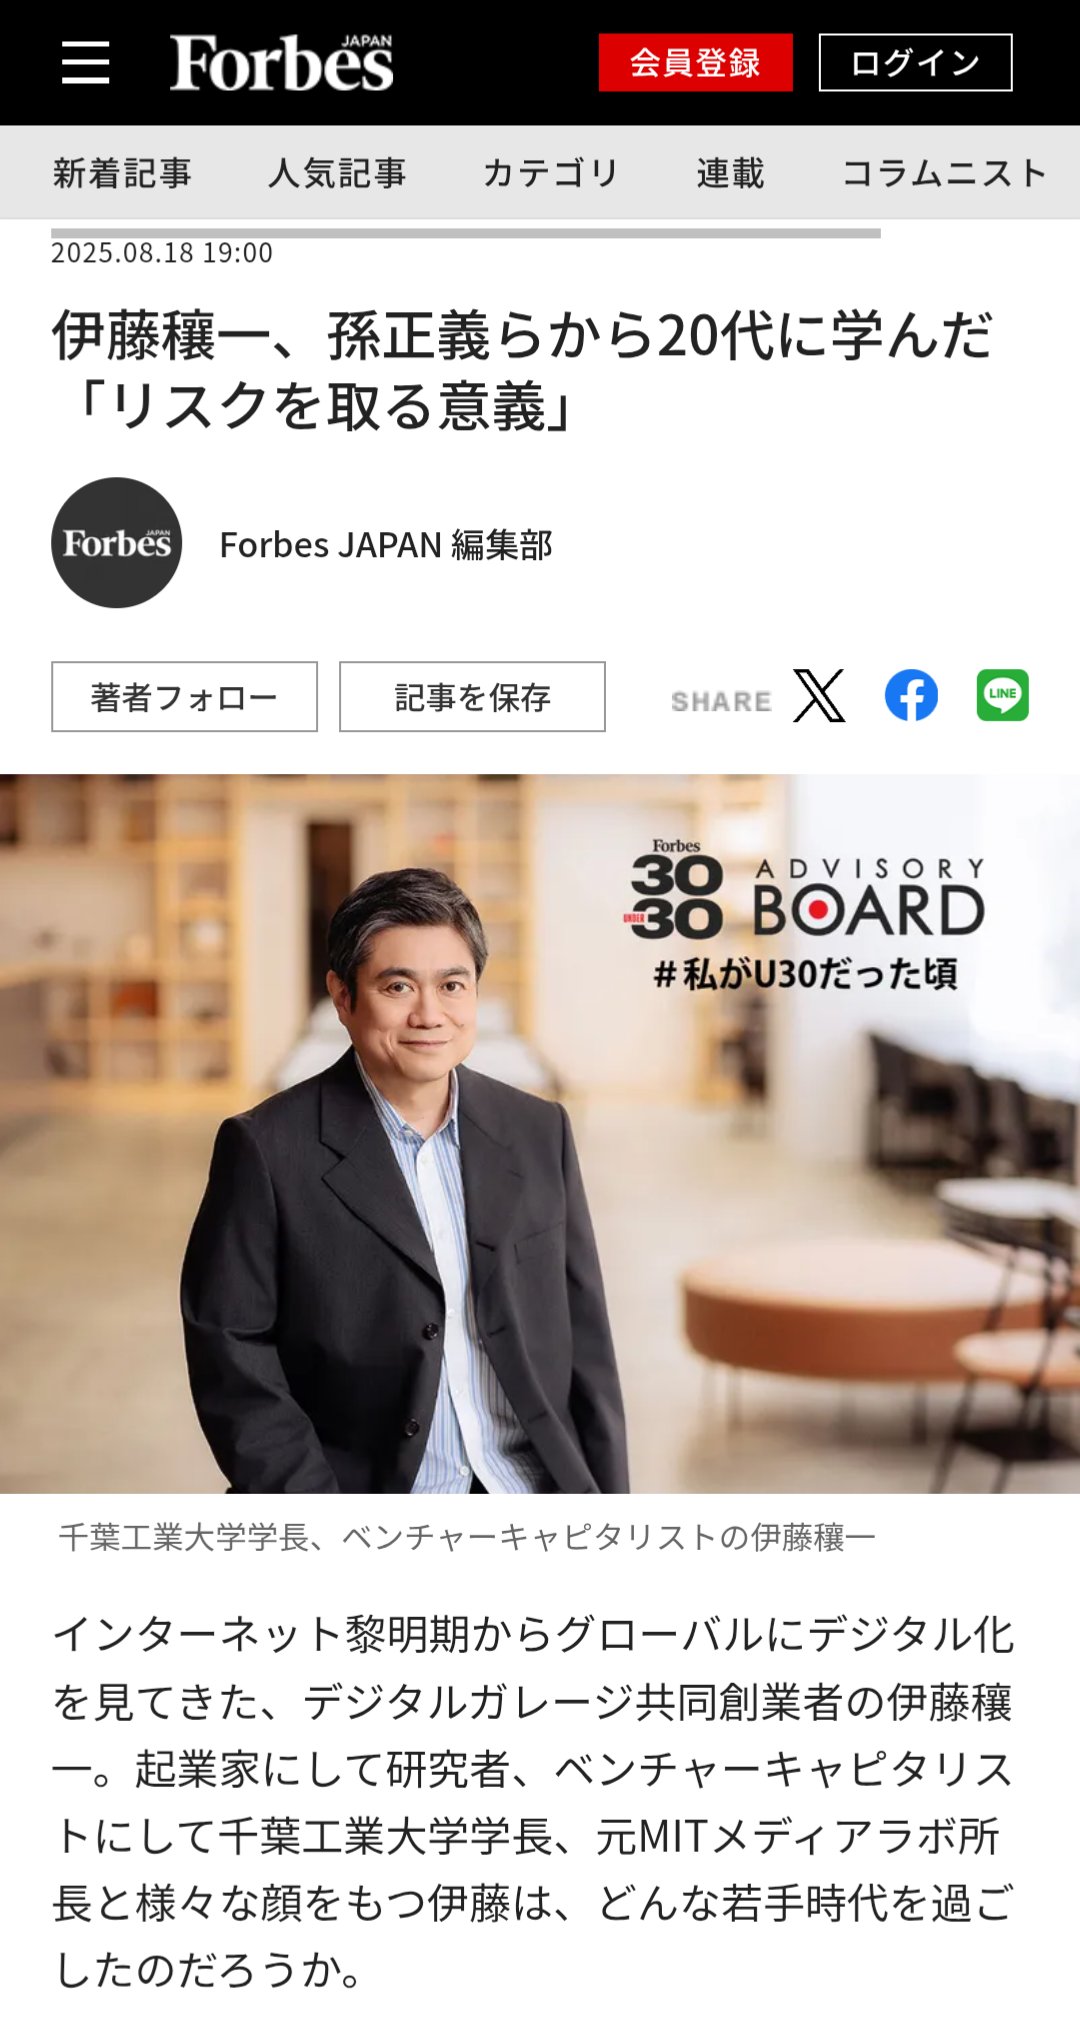
Task: Click the gray reading progress bar
Action: 466,233
